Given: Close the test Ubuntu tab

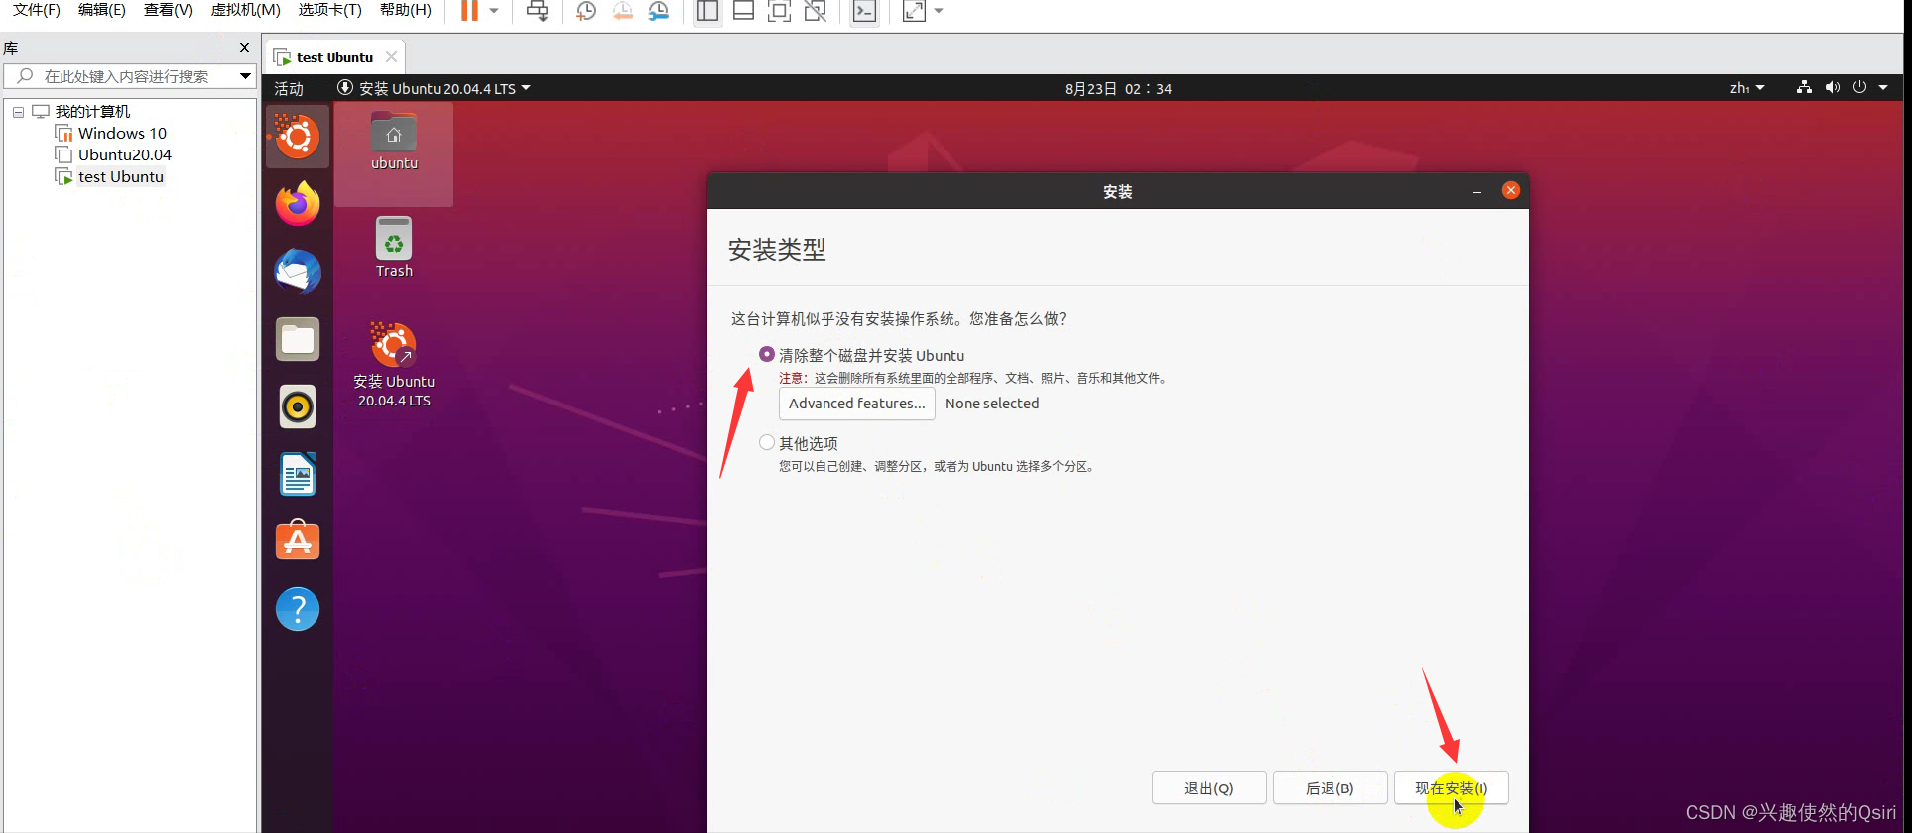Looking at the screenshot, I should coord(391,57).
